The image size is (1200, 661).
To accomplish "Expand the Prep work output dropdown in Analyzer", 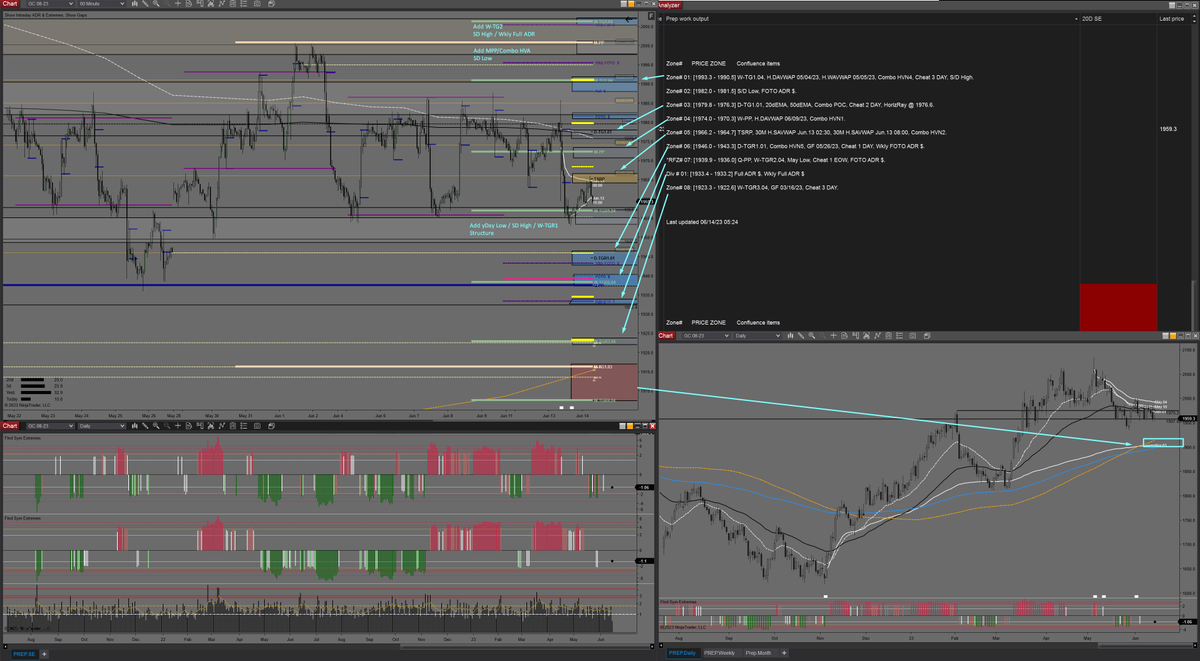I will click(x=1076, y=19).
